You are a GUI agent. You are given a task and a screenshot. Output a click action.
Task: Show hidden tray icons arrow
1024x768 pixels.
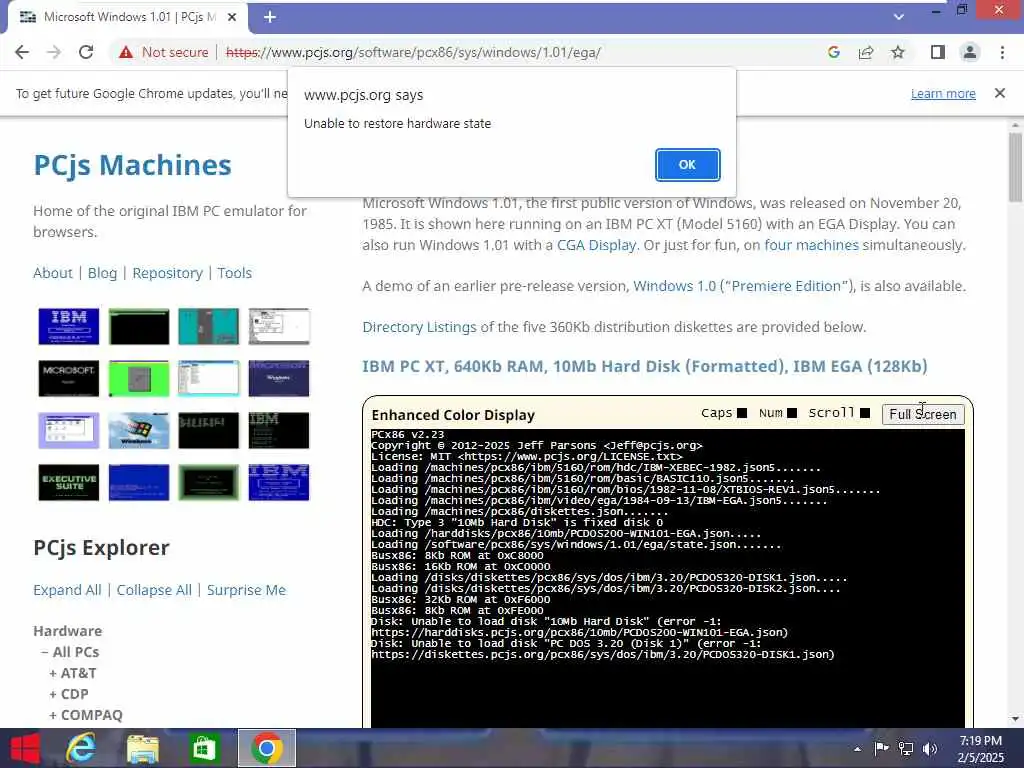tap(857, 749)
